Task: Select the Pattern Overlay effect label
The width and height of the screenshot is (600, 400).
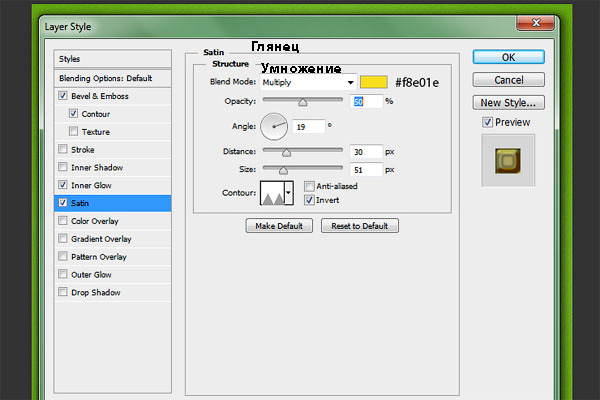Action: tap(99, 257)
